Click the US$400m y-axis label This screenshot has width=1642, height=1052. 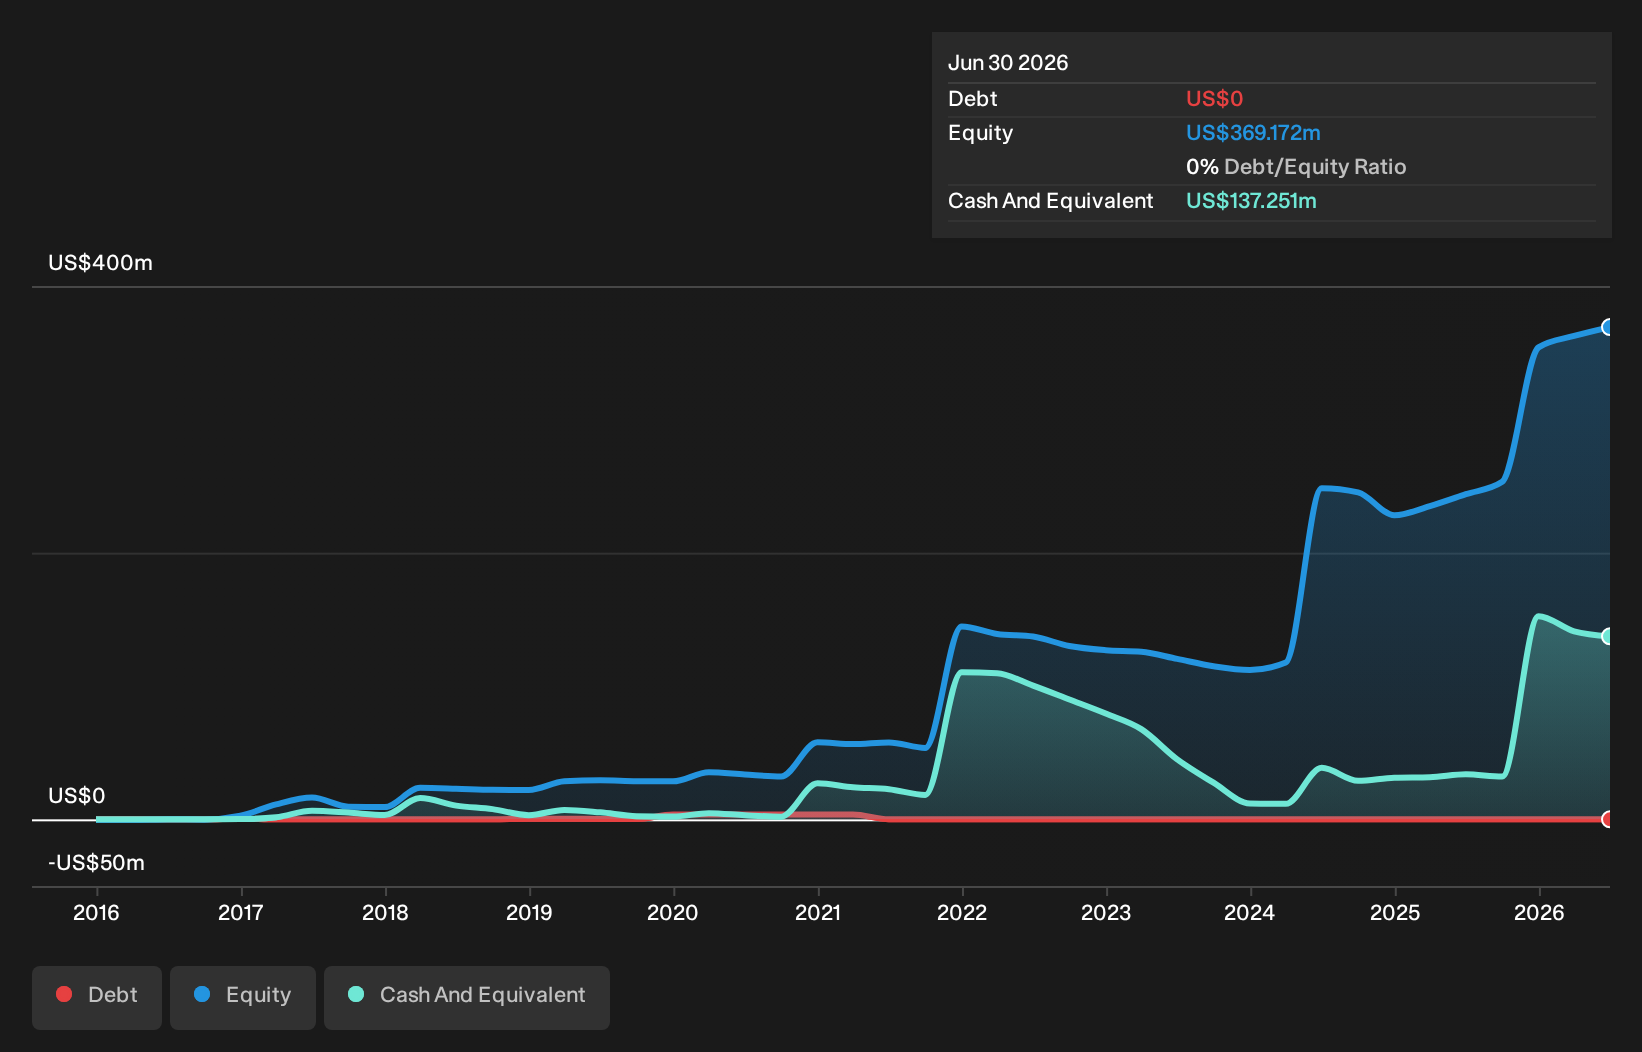click(x=101, y=263)
